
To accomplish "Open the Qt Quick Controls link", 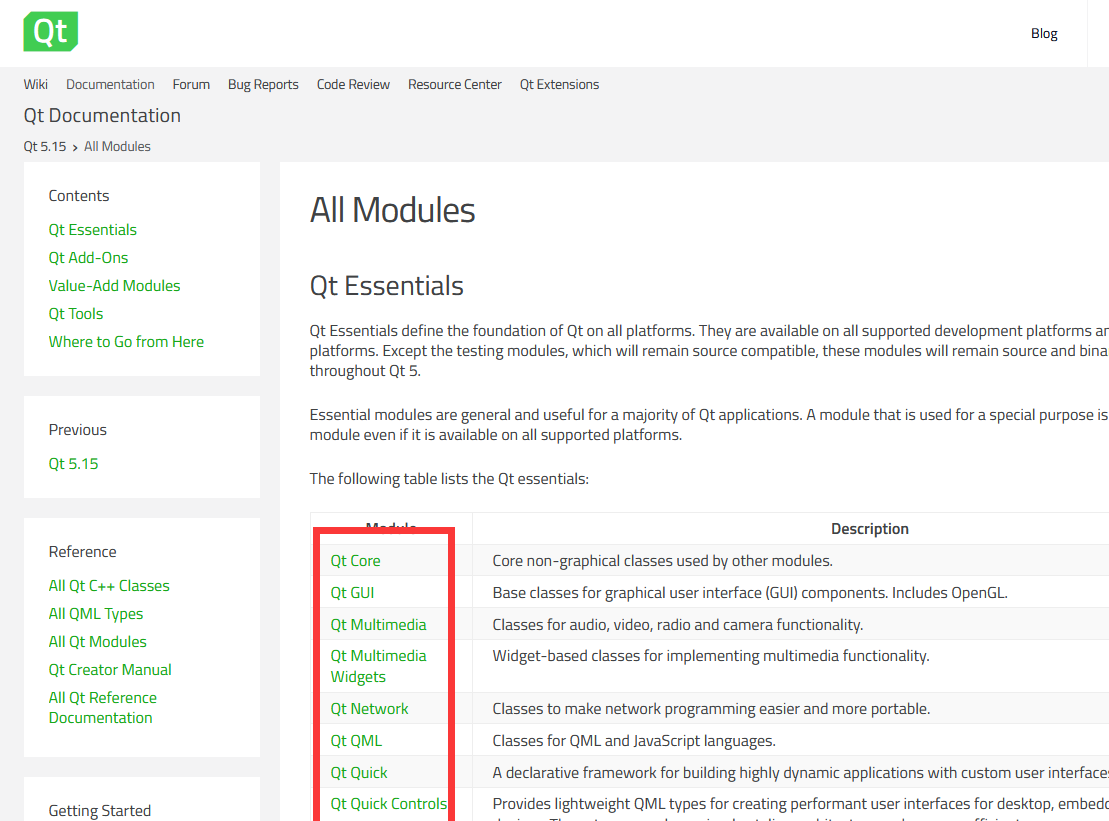I will 388,804.
